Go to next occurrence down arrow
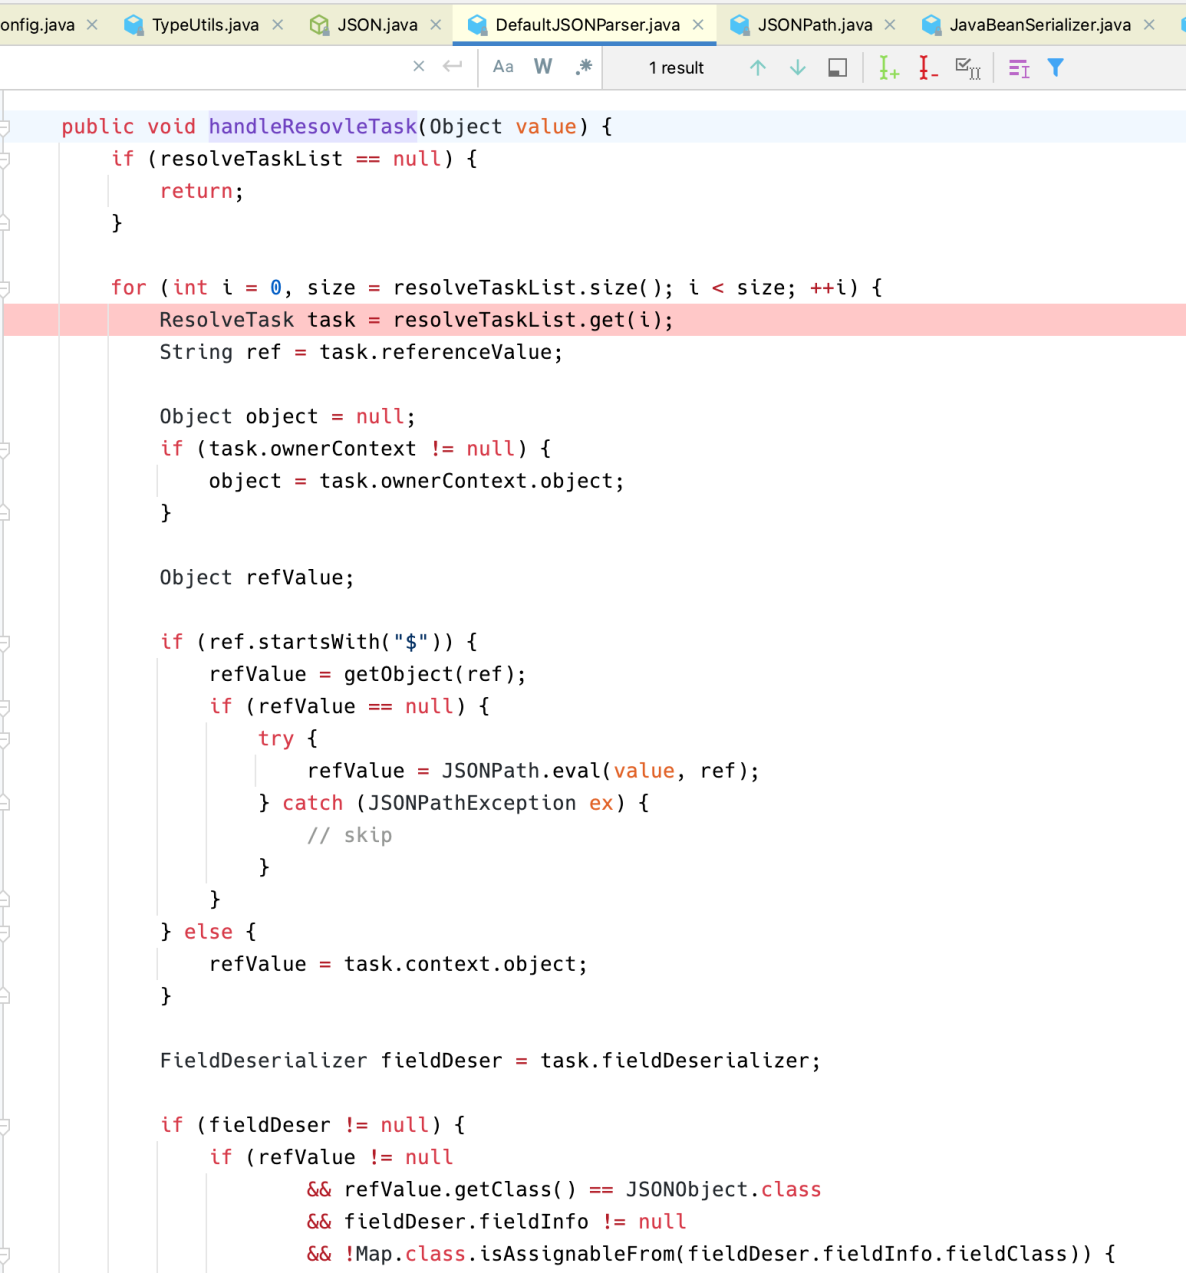 pyautogui.click(x=798, y=67)
